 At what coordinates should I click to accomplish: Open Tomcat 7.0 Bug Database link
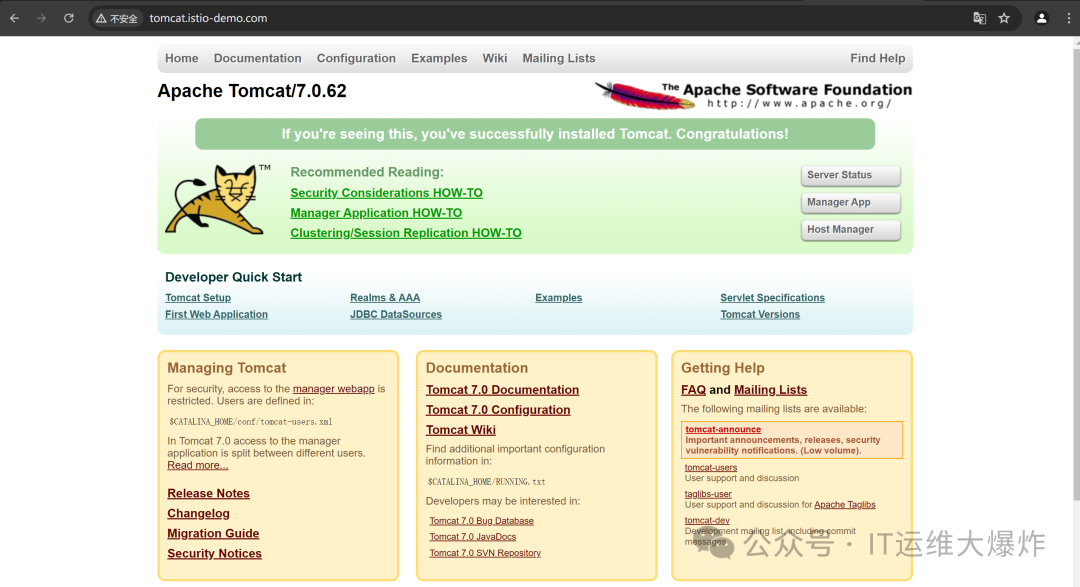click(481, 521)
